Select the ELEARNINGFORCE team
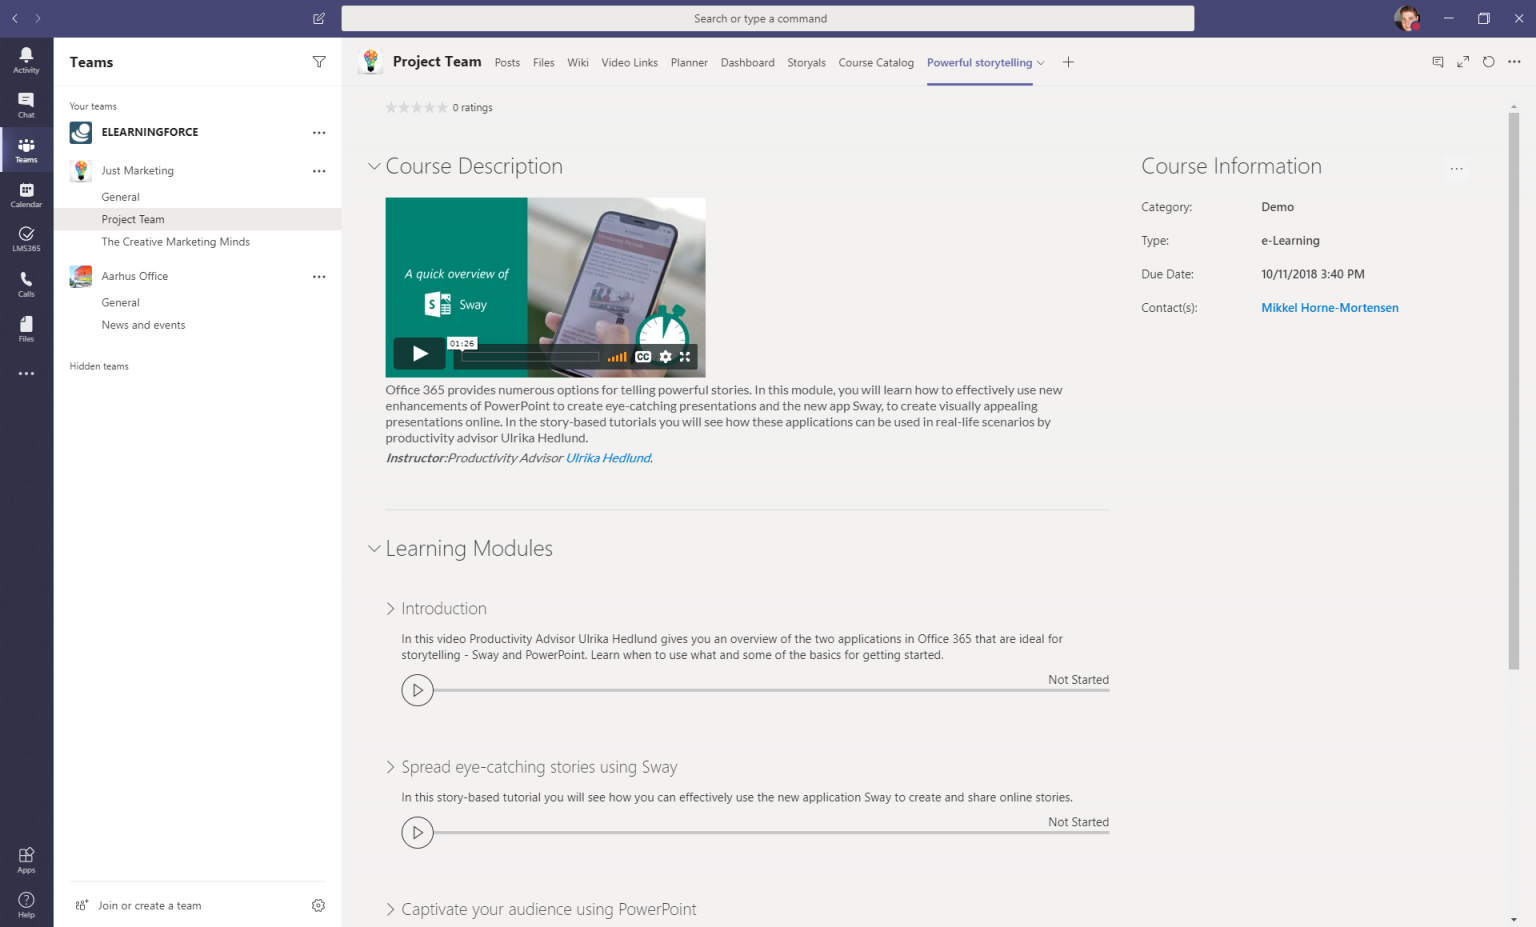 click(x=150, y=132)
